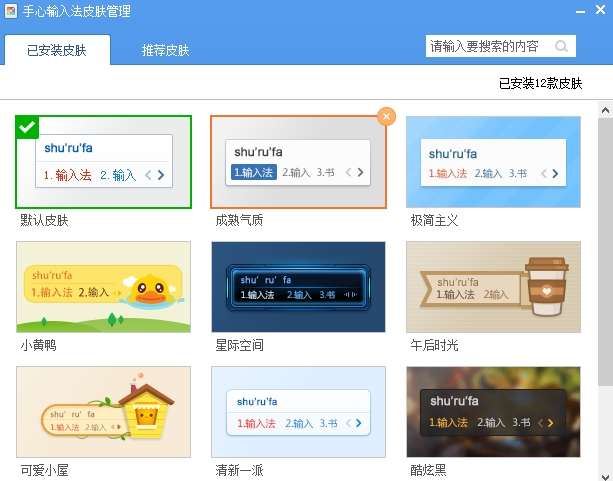Open the 推荐皮肤 tab
The height and width of the screenshot is (481, 613).
pyautogui.click(x=165, y=50)
